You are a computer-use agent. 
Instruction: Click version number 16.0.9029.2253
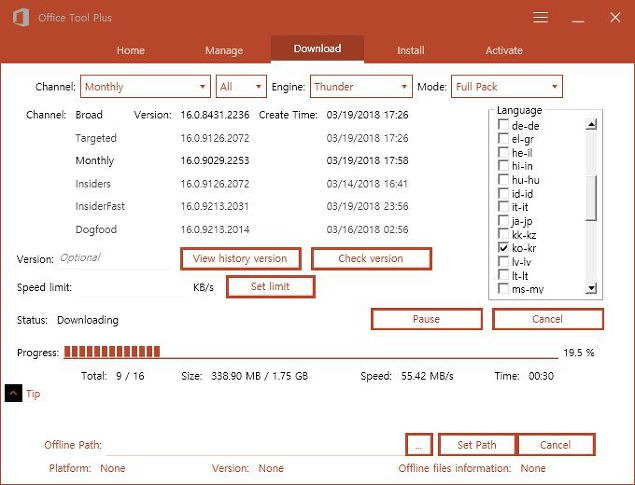[x=215, y=161]
